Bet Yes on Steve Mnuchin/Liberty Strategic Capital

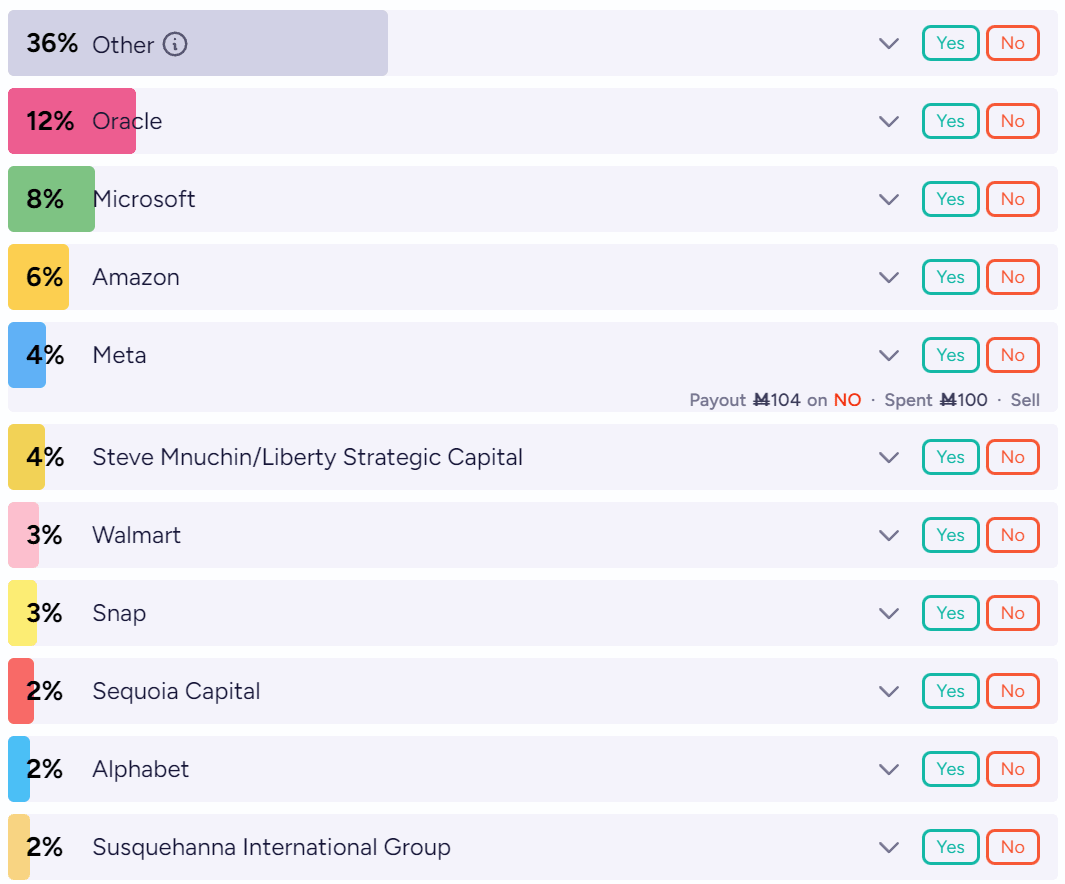point(950,458)
